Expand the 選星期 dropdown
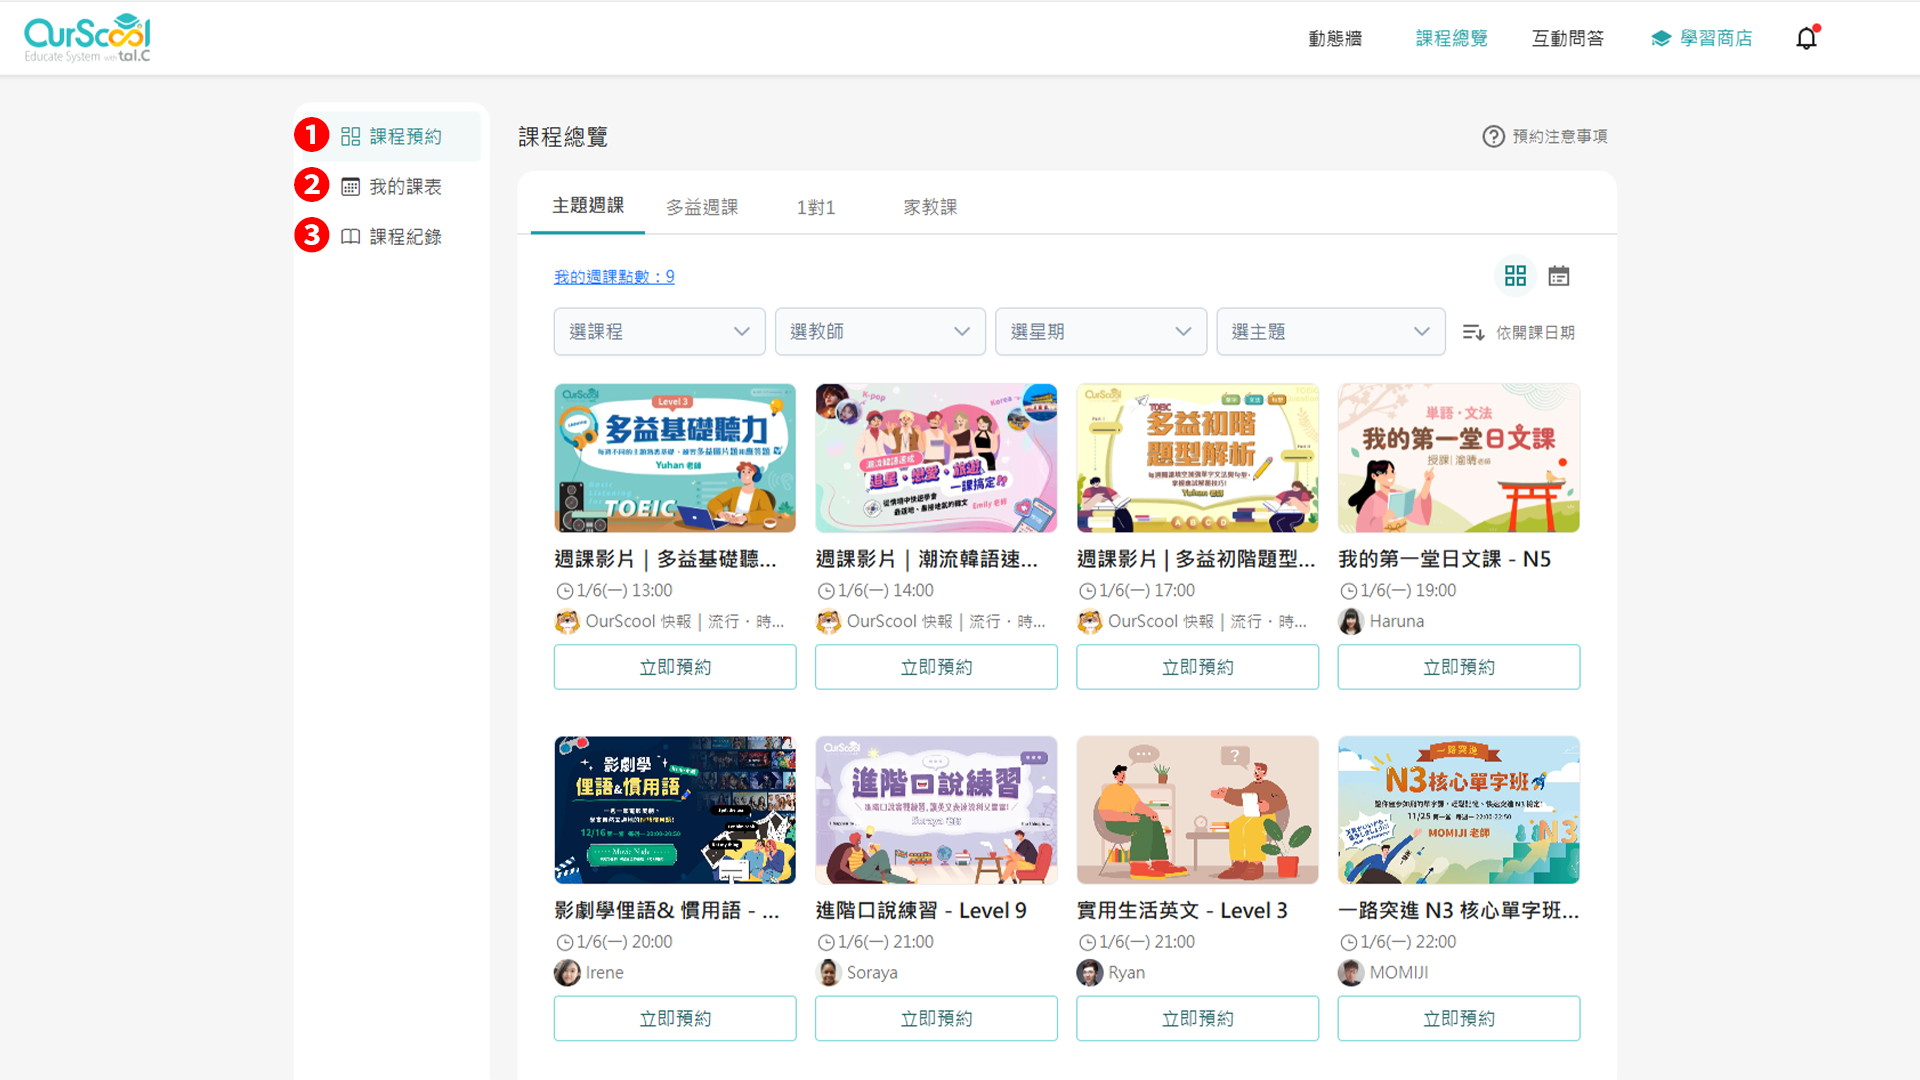This screenshot has height=1080, width=1920. click(1100, 332)
